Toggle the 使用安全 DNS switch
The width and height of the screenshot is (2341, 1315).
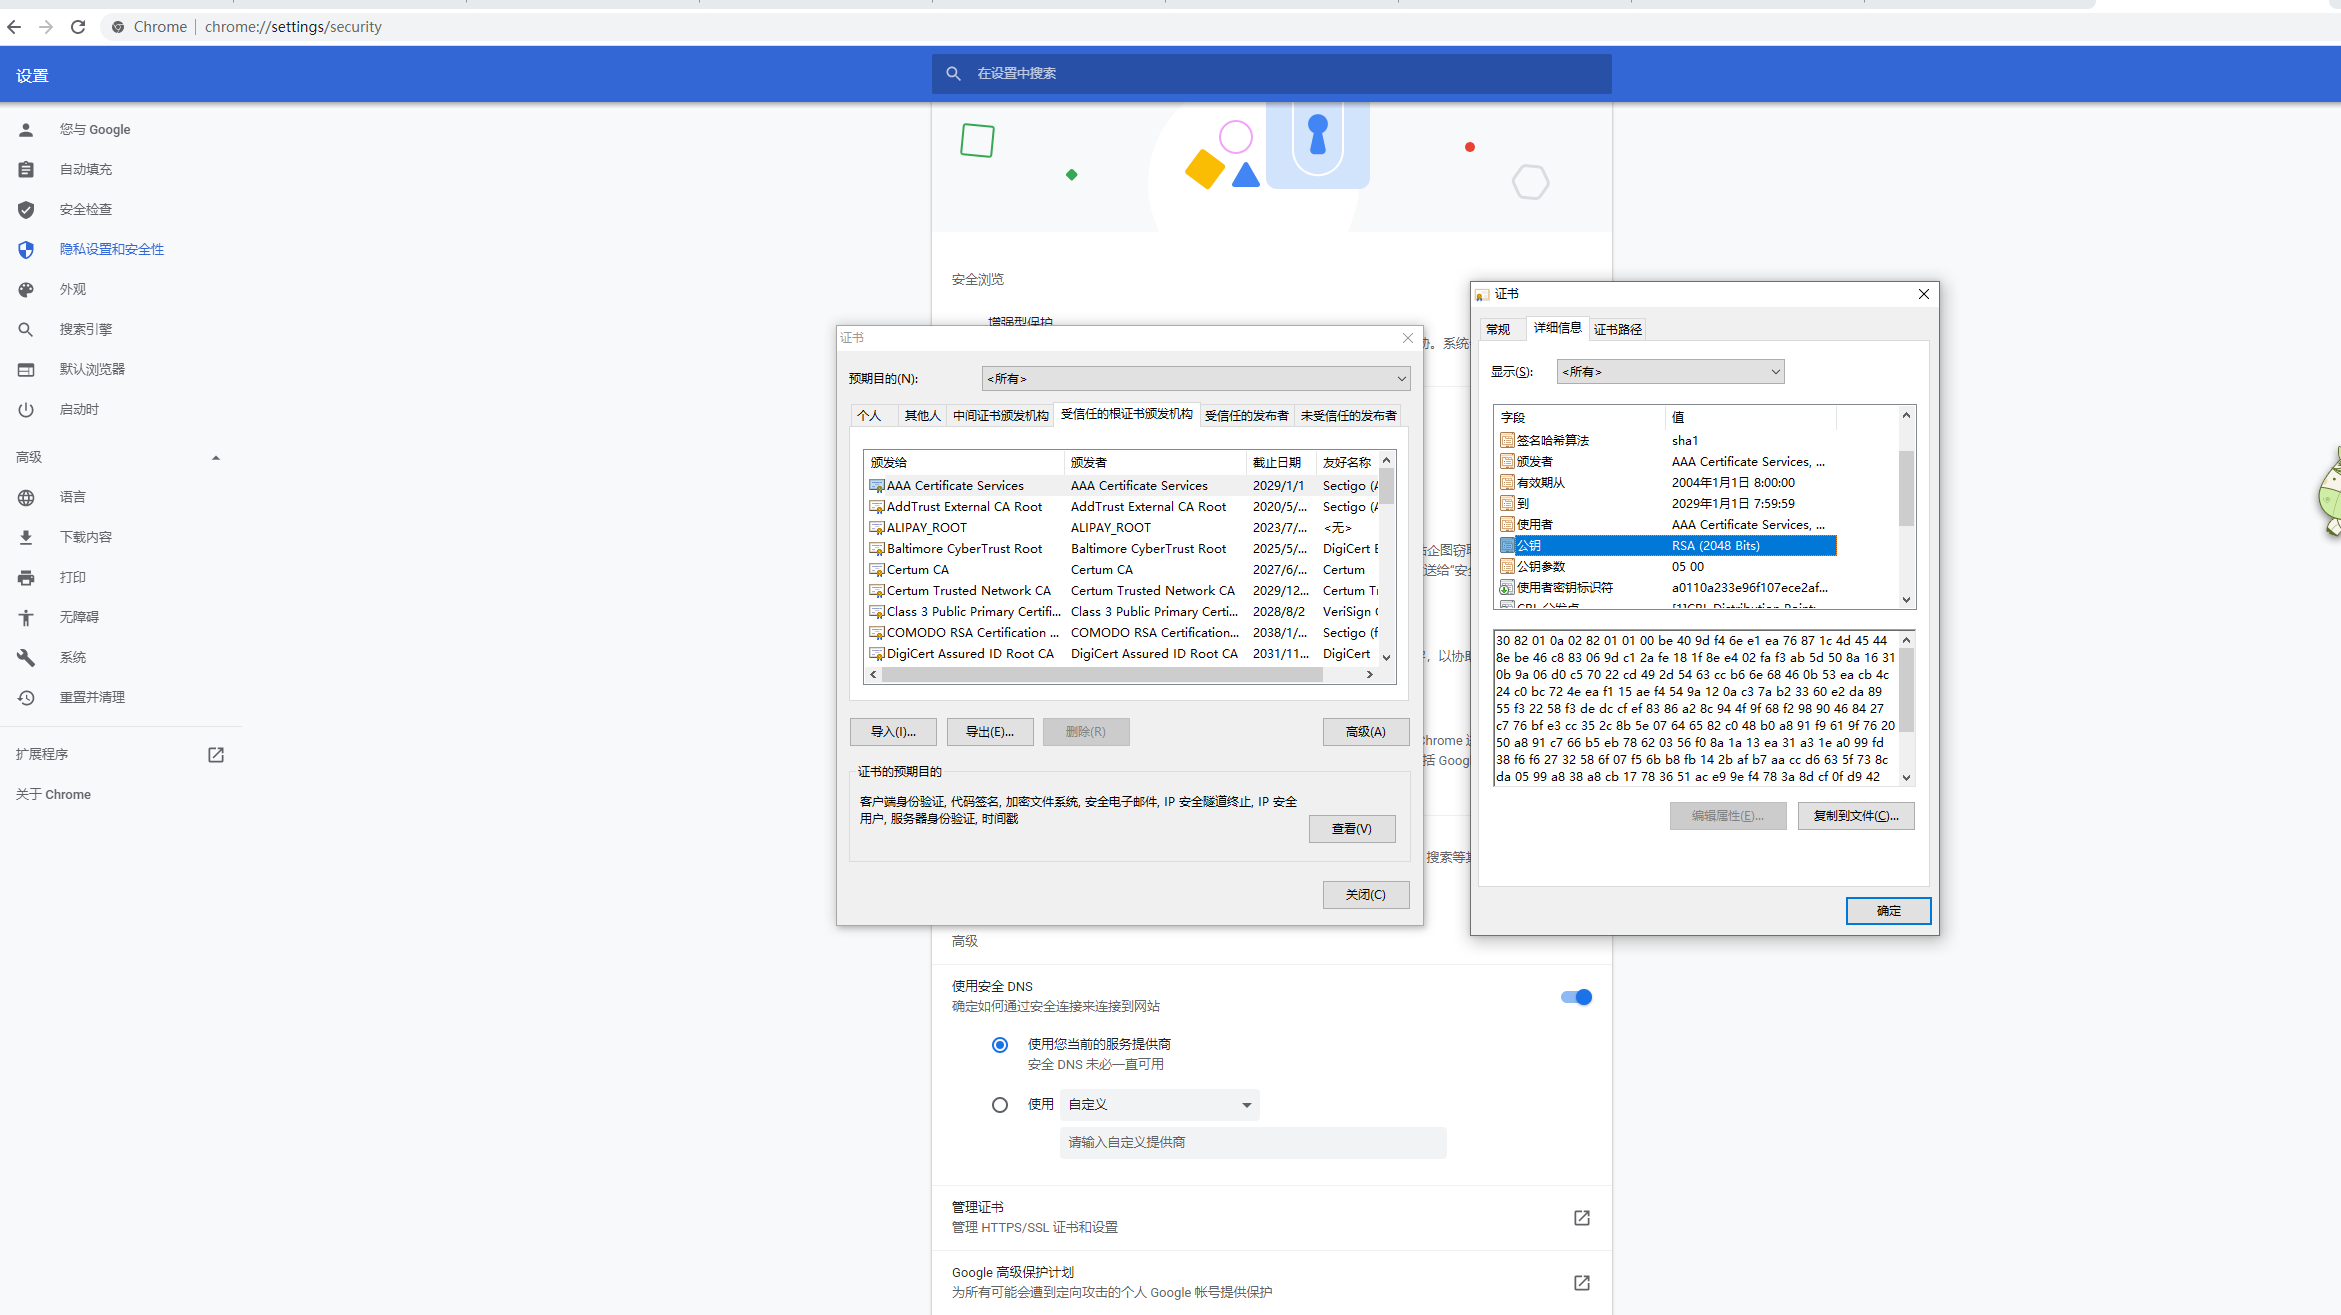[1576, 997]
